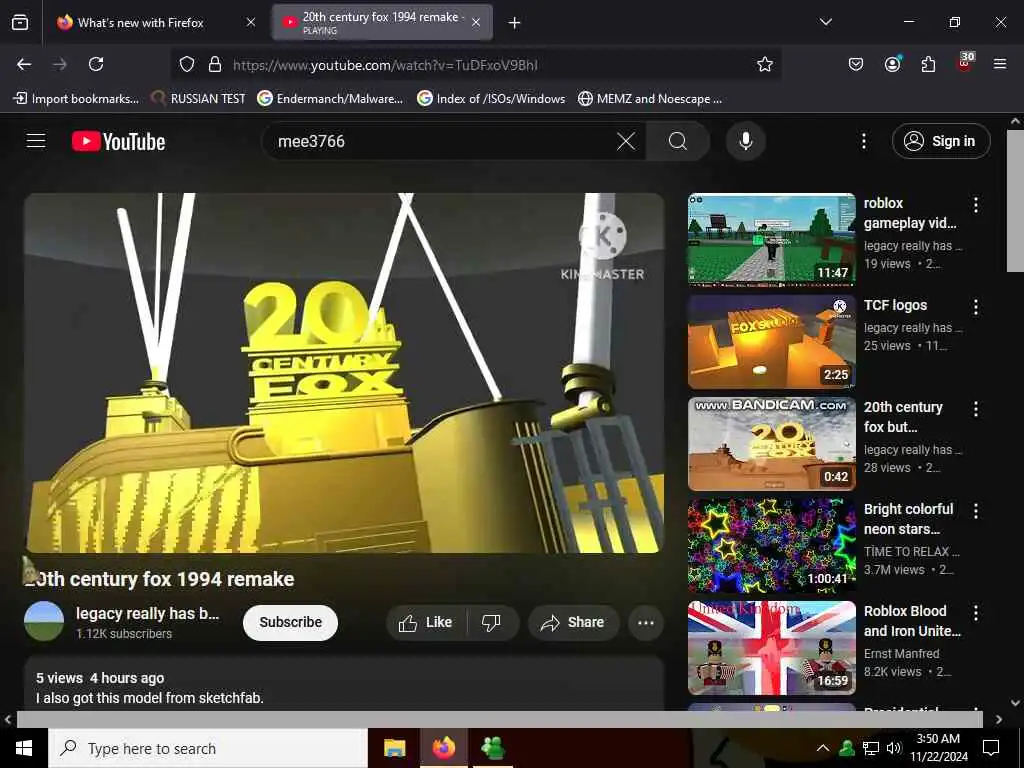Save page to Pocket
The image size is (1024, 768).
pos(856,64)
